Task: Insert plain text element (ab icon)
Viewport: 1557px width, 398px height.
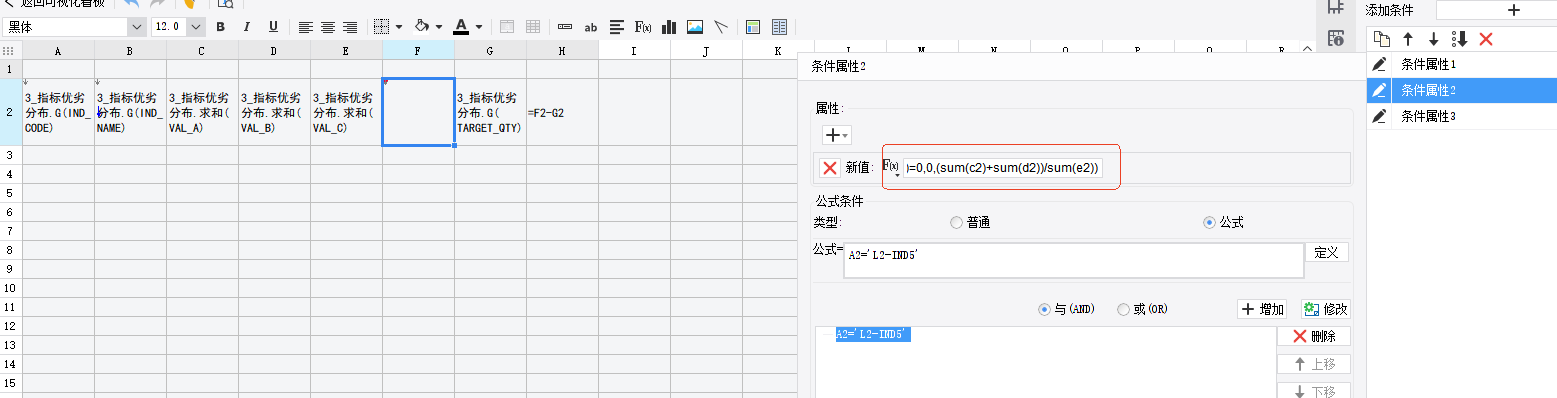Action: click(591, 27)
